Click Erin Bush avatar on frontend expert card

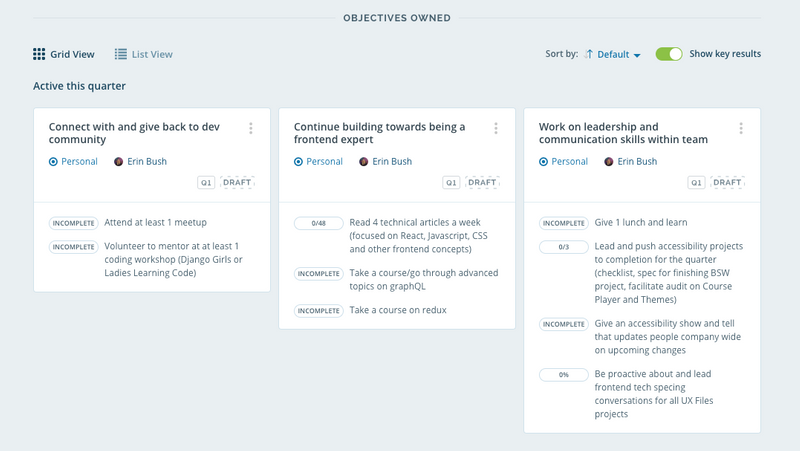(x=364, y=161)
